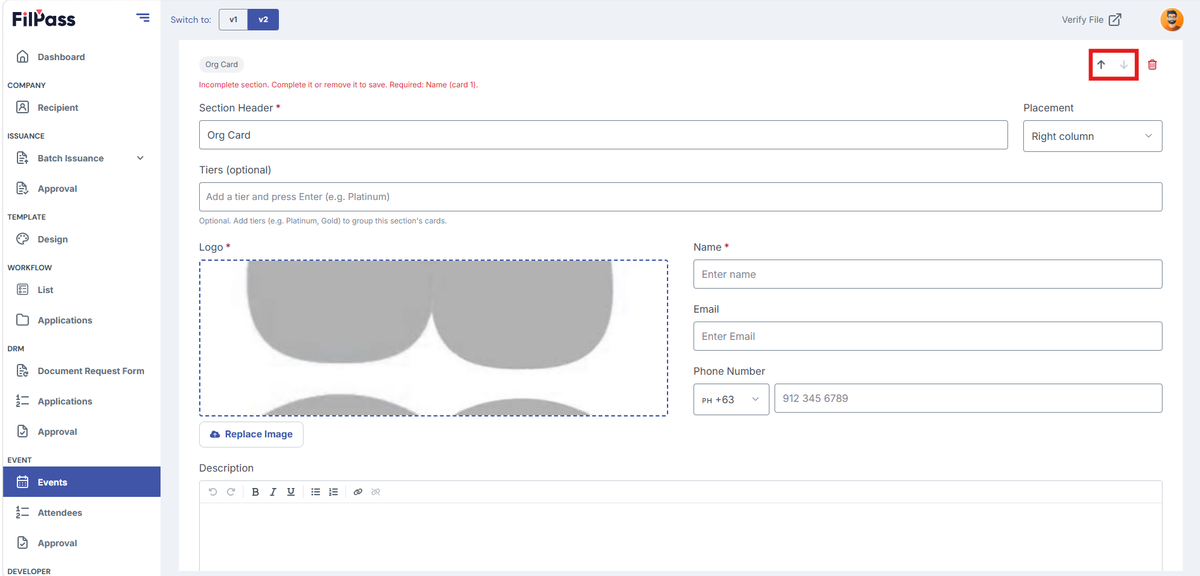The image size is (1200, 576).
Task: Insert a bulleted list in the description
Action: click(x=315, y=492)
